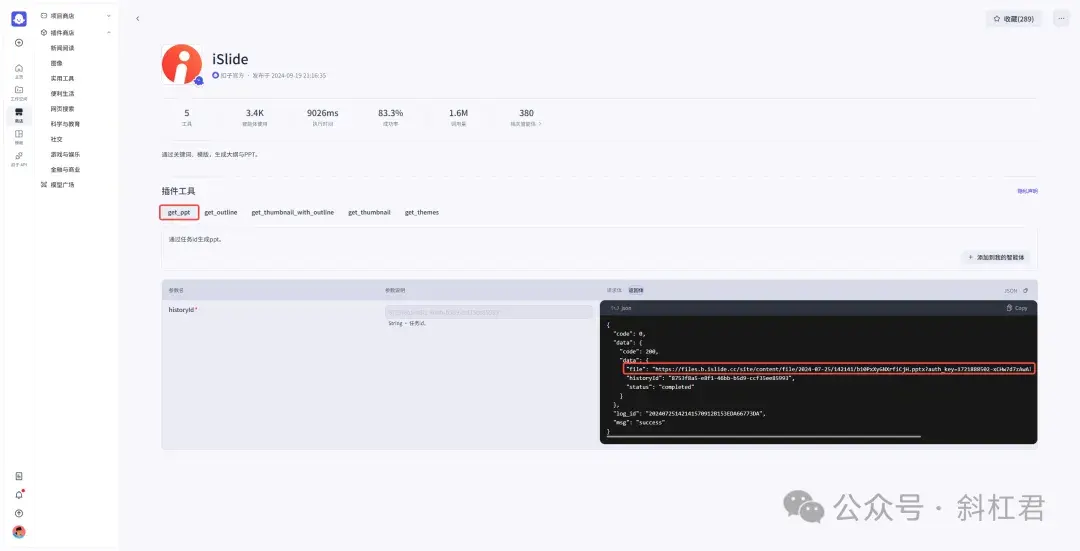Open the 工作空间 workspace folder icon

[19, 93]
